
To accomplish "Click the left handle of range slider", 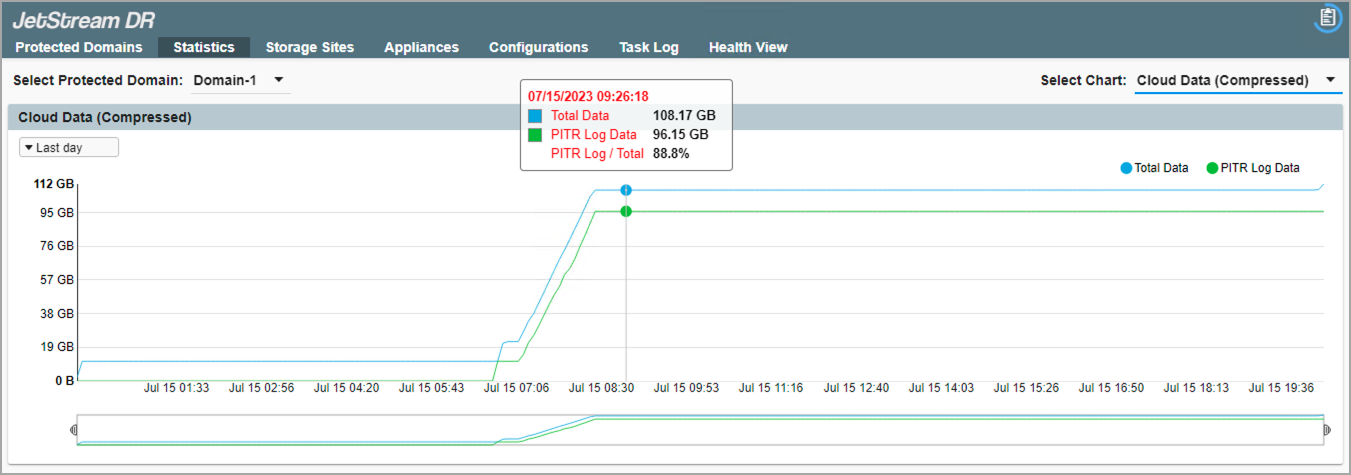I will pos(74,430).
